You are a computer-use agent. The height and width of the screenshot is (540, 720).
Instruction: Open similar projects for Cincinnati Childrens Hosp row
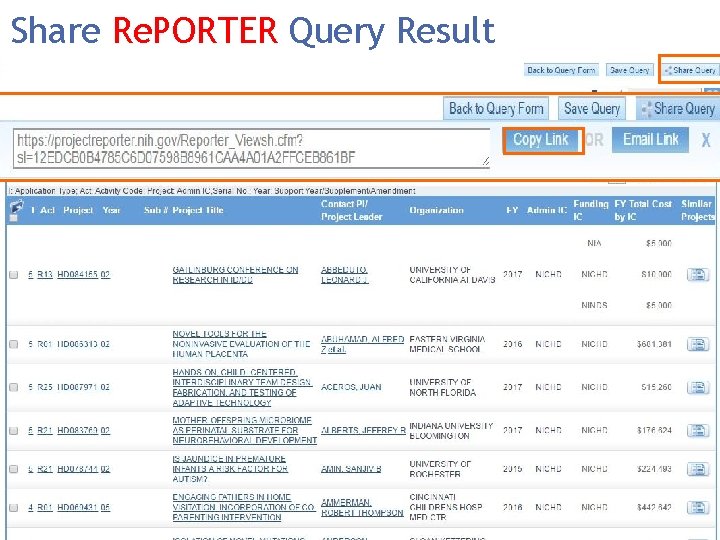[698, 507]
